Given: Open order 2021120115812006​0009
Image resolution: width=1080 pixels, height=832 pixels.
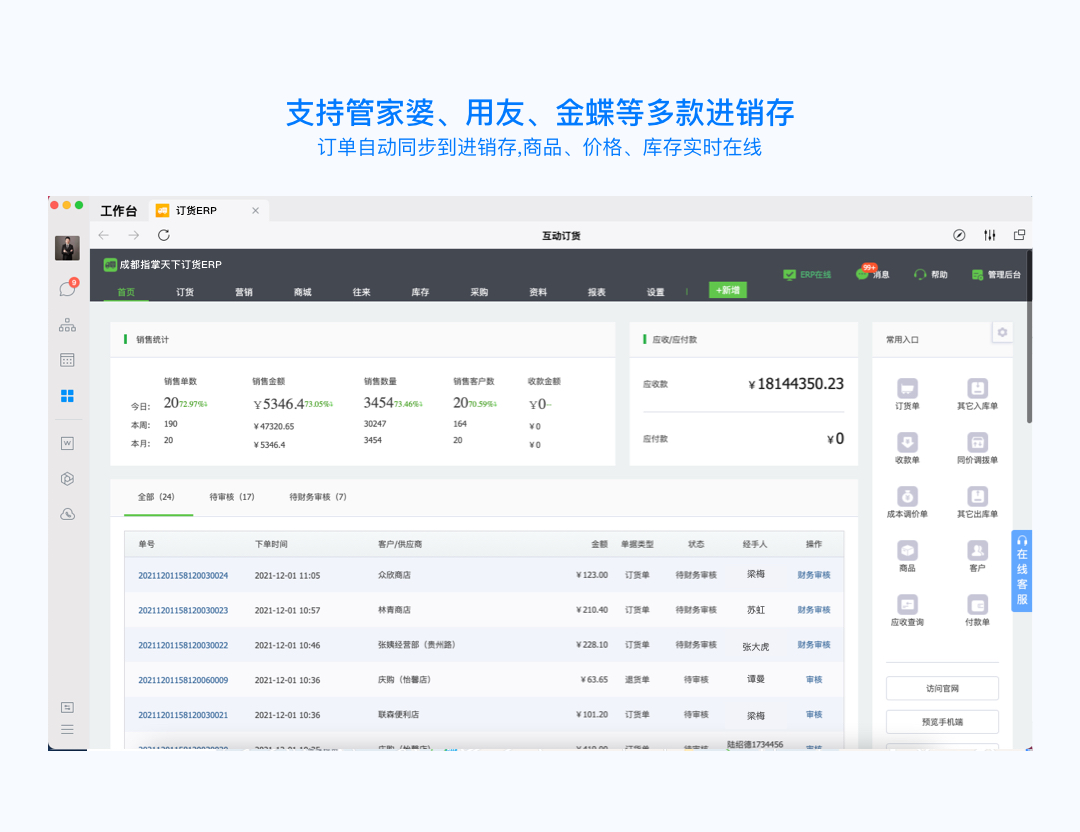Looking at the screenshot, I should click(x=183, y=680).
